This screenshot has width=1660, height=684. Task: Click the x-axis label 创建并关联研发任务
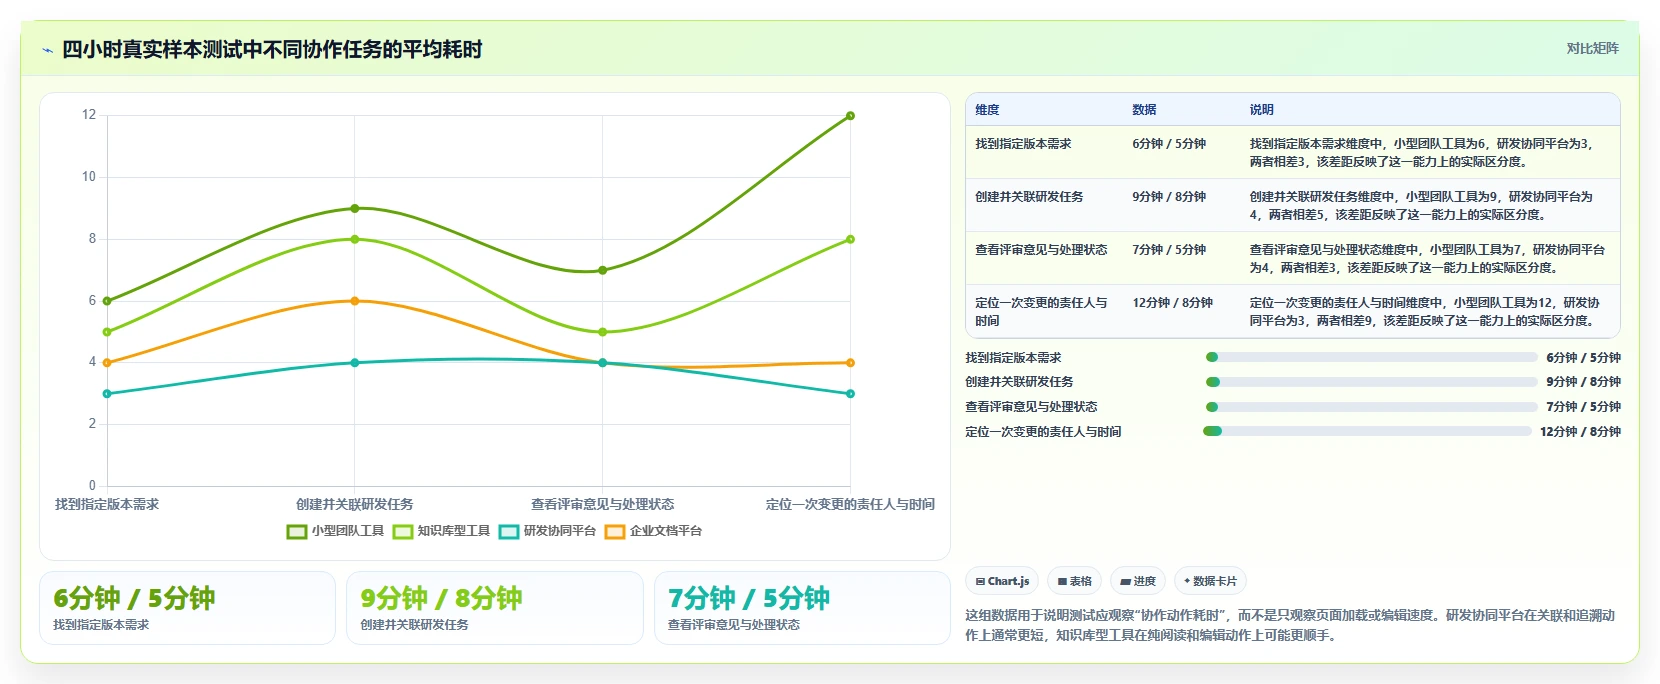point(355,505)
